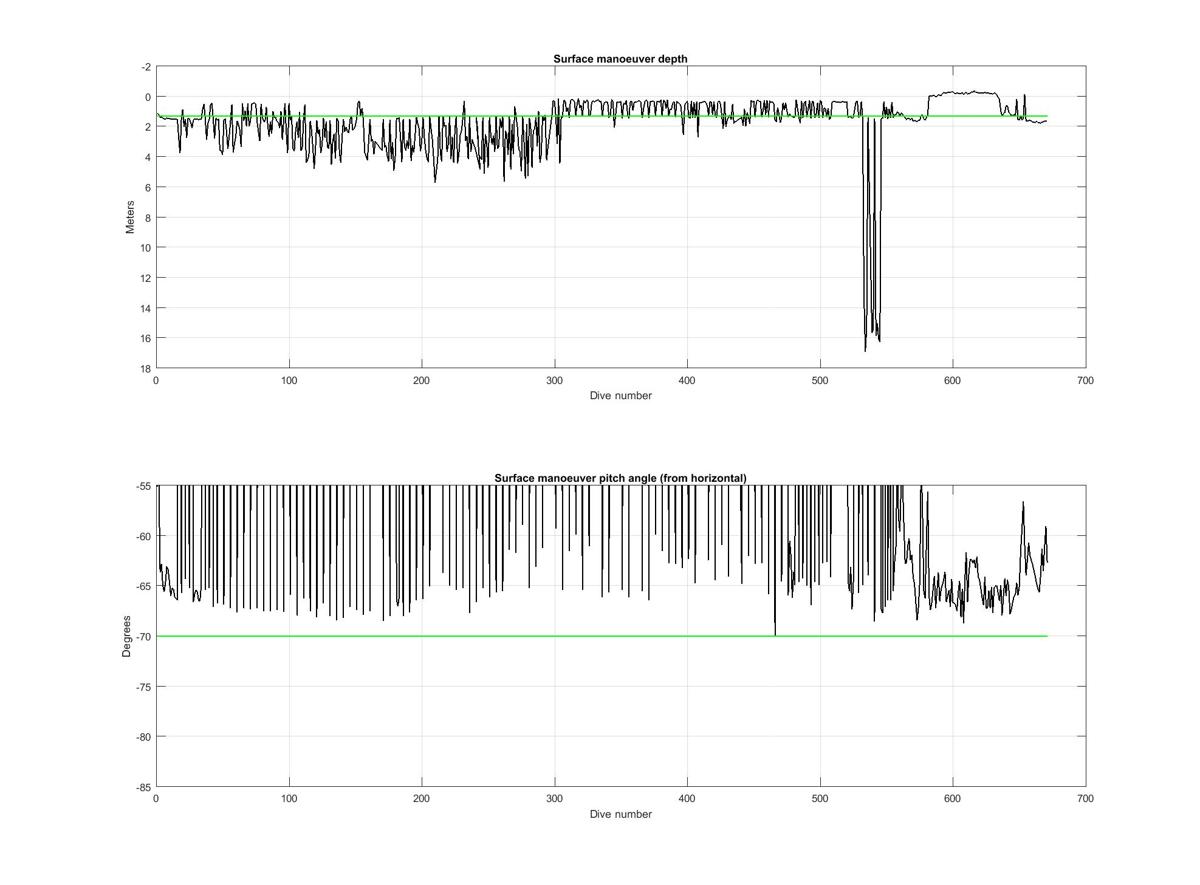The image size is (1200, 885).
Task: Click the "10" tick on depth axis
Action: pos(145,247)
